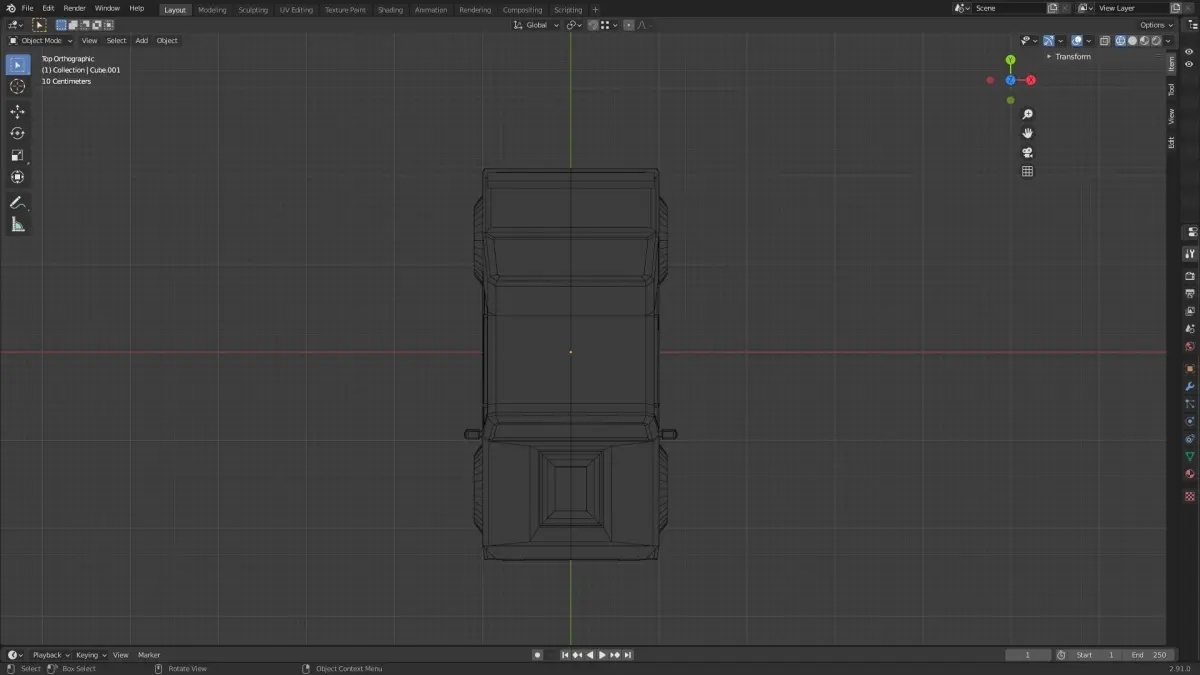1200x675 pixels.
Task: Play the animation forward
Action: pos(602,655)
